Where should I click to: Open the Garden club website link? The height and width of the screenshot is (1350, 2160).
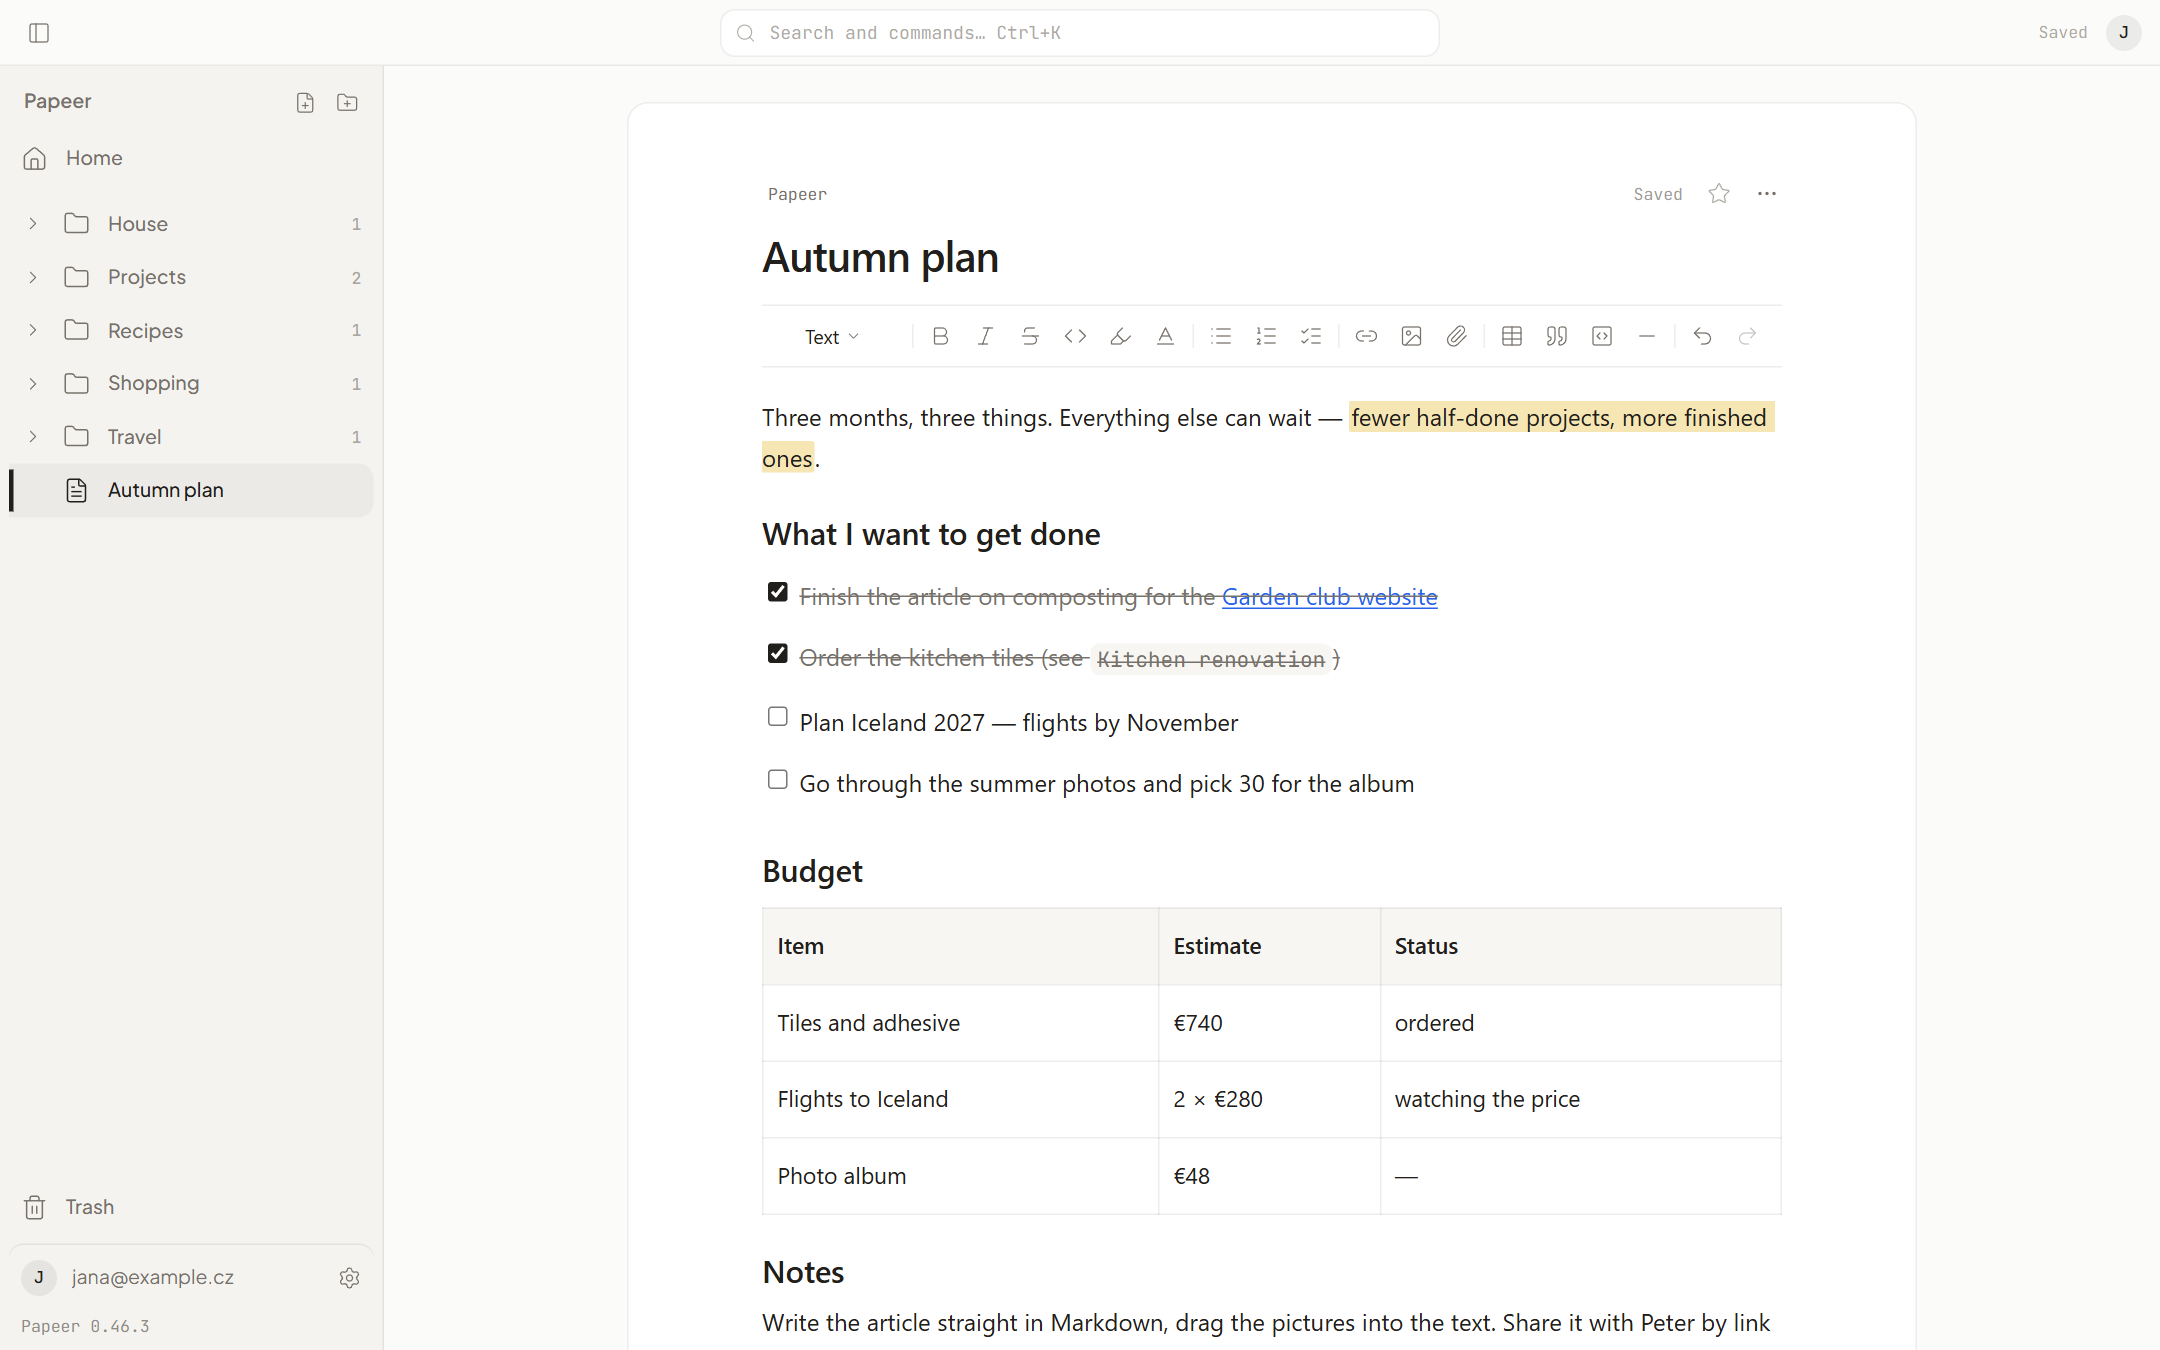click(1329, 597)
